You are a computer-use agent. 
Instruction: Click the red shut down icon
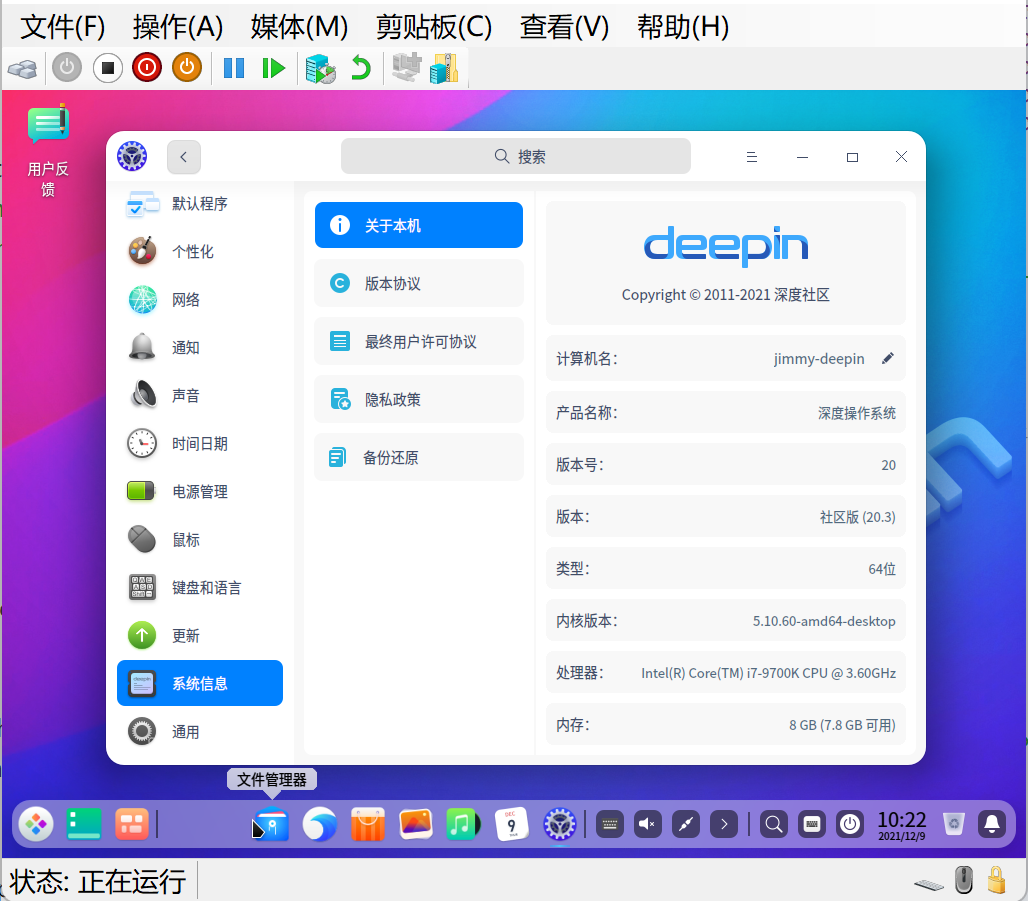[147, 68]
